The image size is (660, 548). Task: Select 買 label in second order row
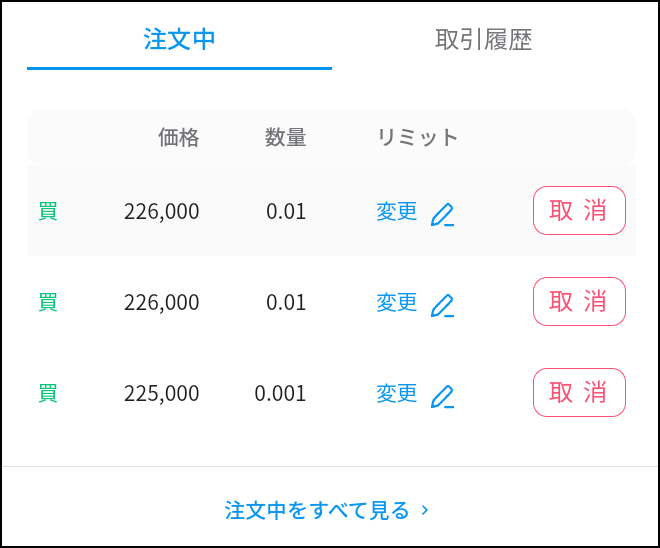click(x=48, y=302)
